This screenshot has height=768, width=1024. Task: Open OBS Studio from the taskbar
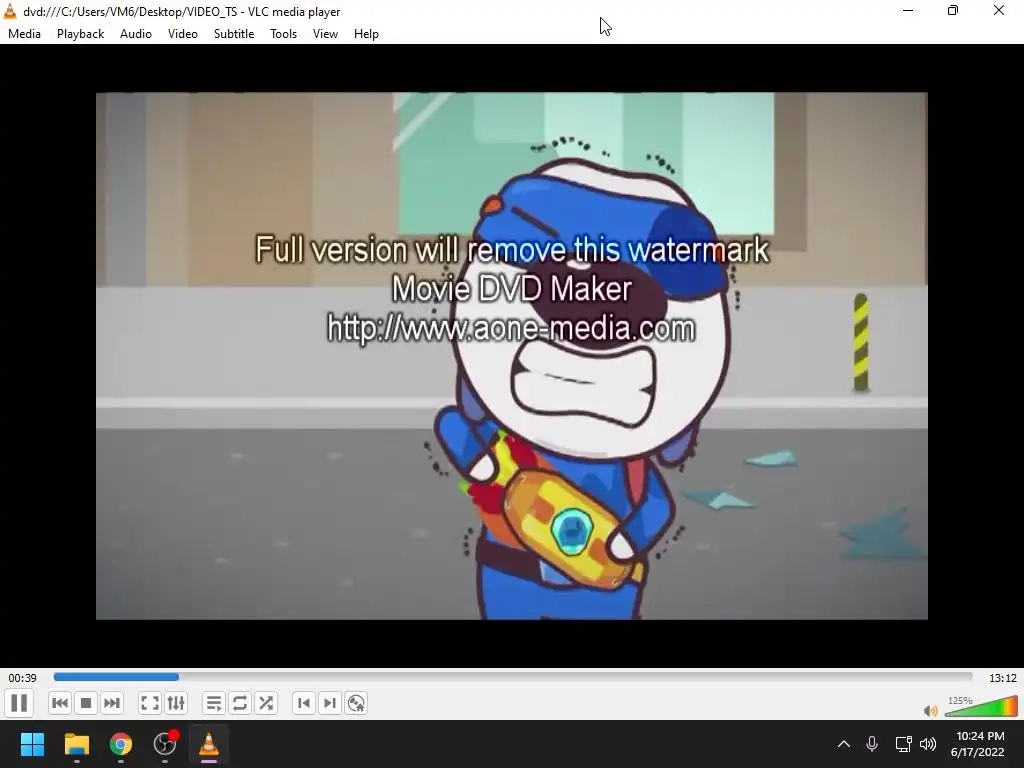tap(165, 744)
